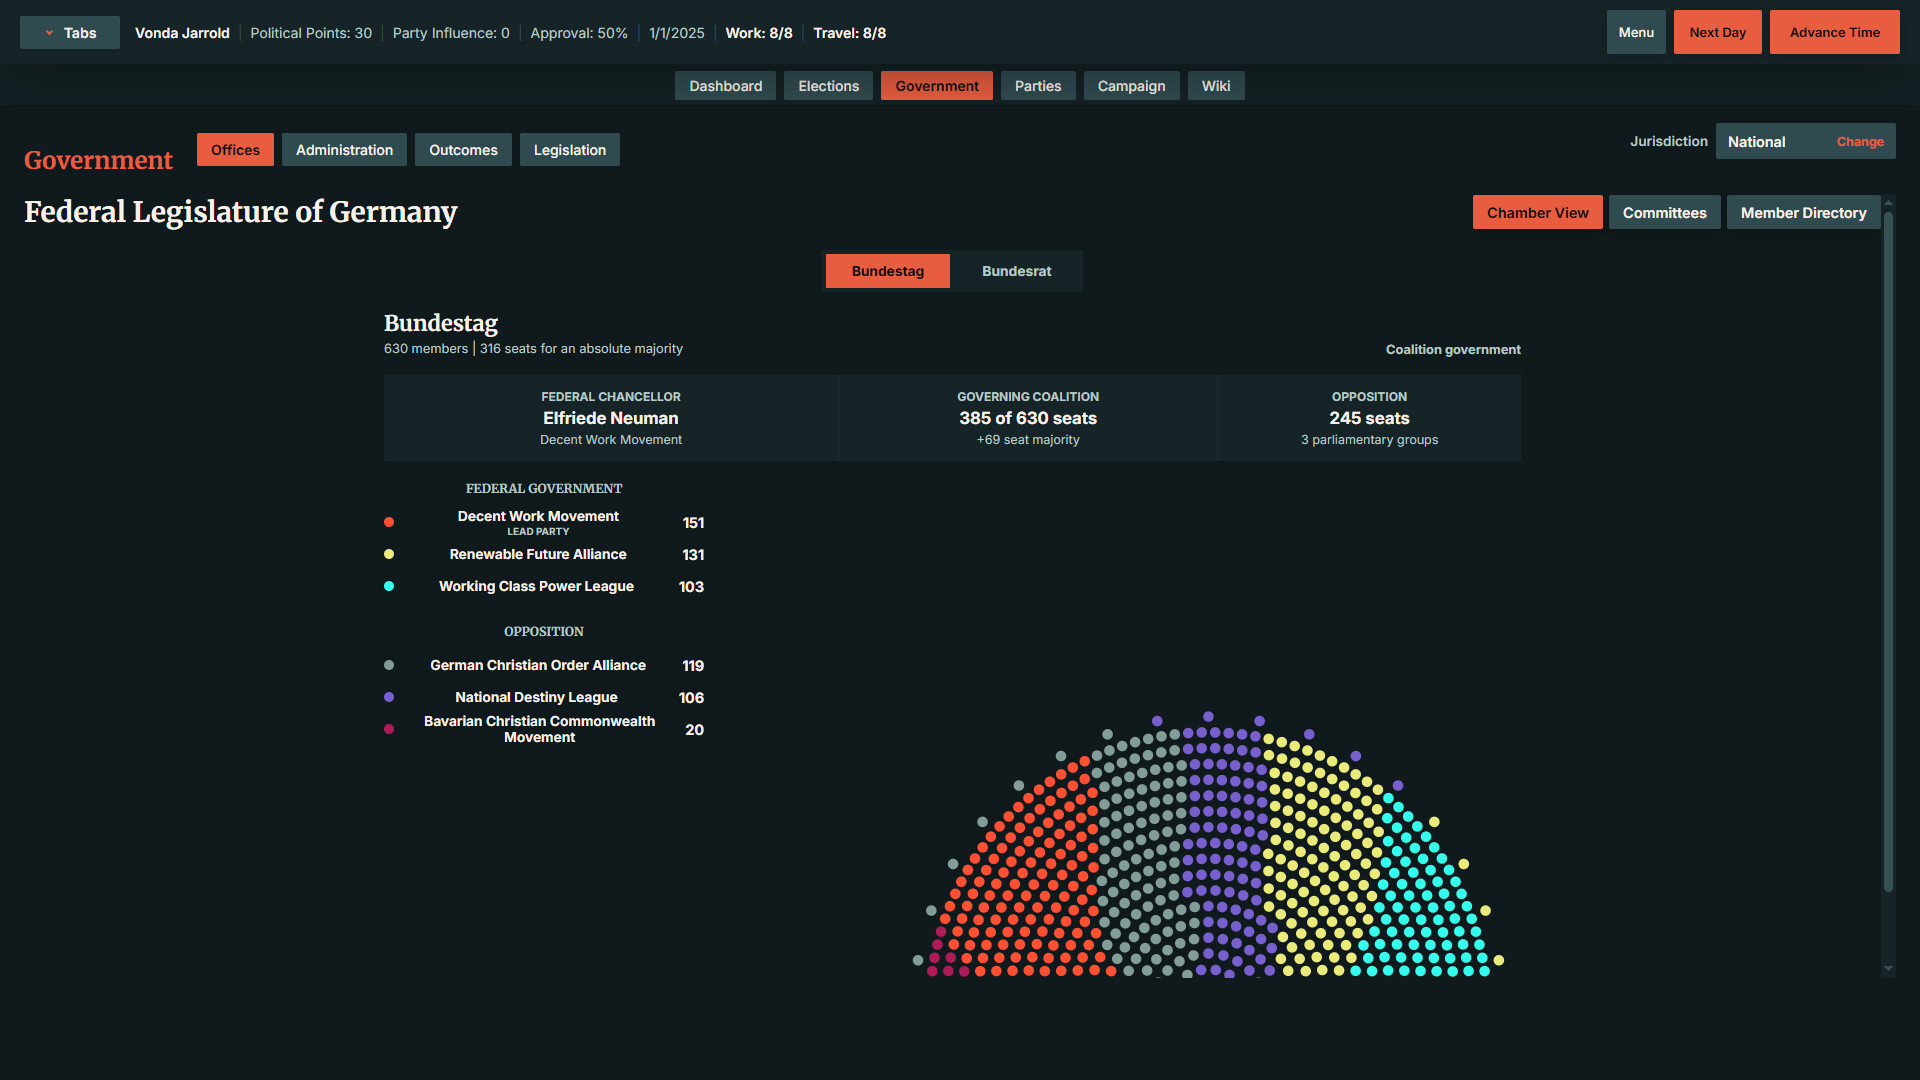Screen dimensions: 1920x1080
Task: Click the Vonda Jarrold player name
Action: click(182, 33)
